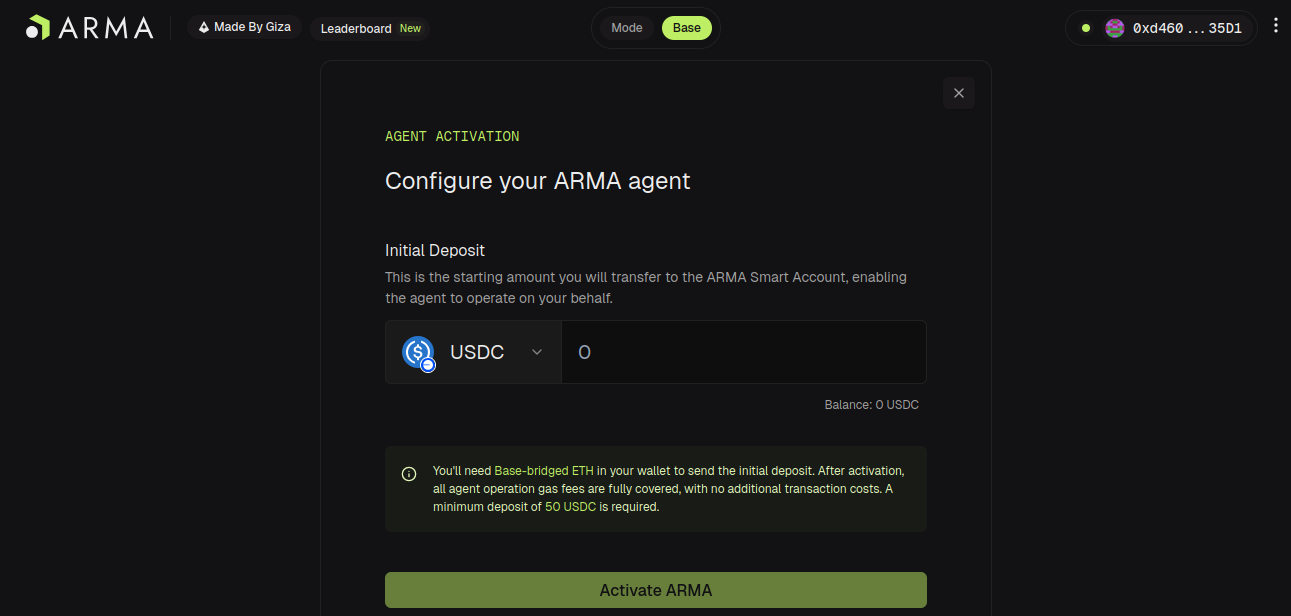
Task: Click the Made By Giza label
Action: (x=252, y=27)
